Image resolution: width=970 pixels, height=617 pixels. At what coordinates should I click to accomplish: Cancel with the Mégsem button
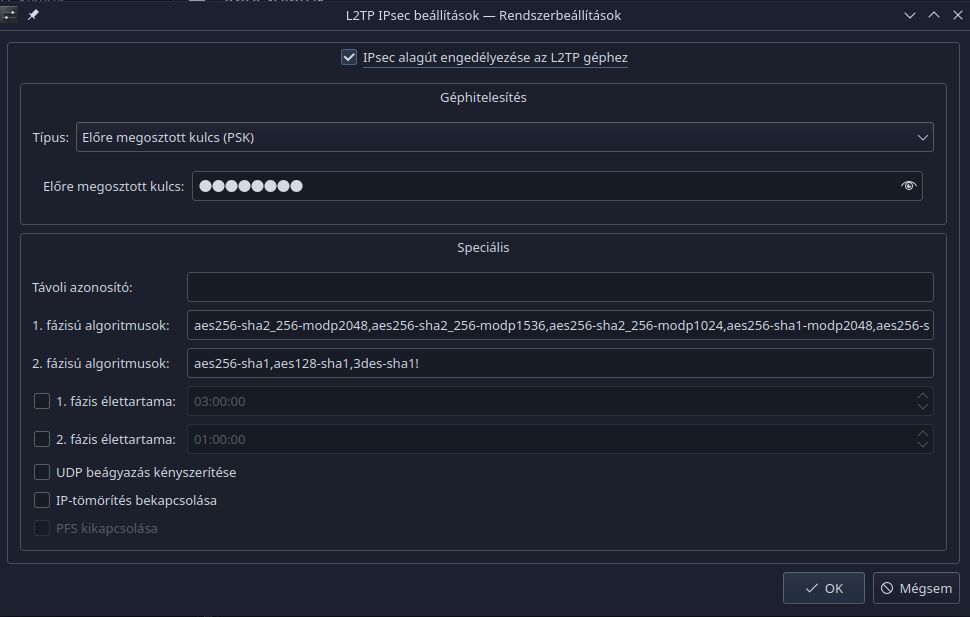[x=916, y=588]
